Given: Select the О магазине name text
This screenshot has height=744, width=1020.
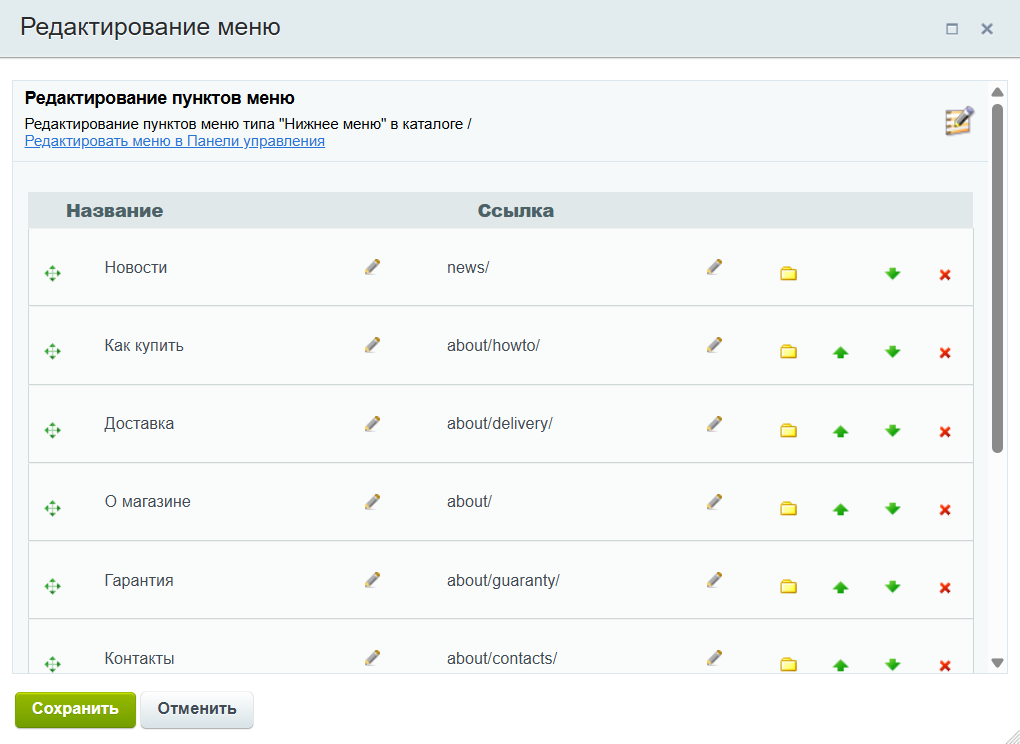Looking at the screenshot, I should pyautogui.click(x=148, y=501).
